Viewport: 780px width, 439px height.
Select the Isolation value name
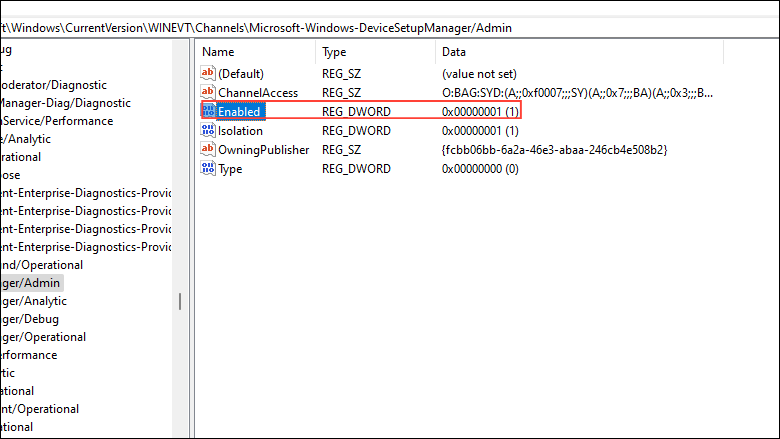pos(240,131)
